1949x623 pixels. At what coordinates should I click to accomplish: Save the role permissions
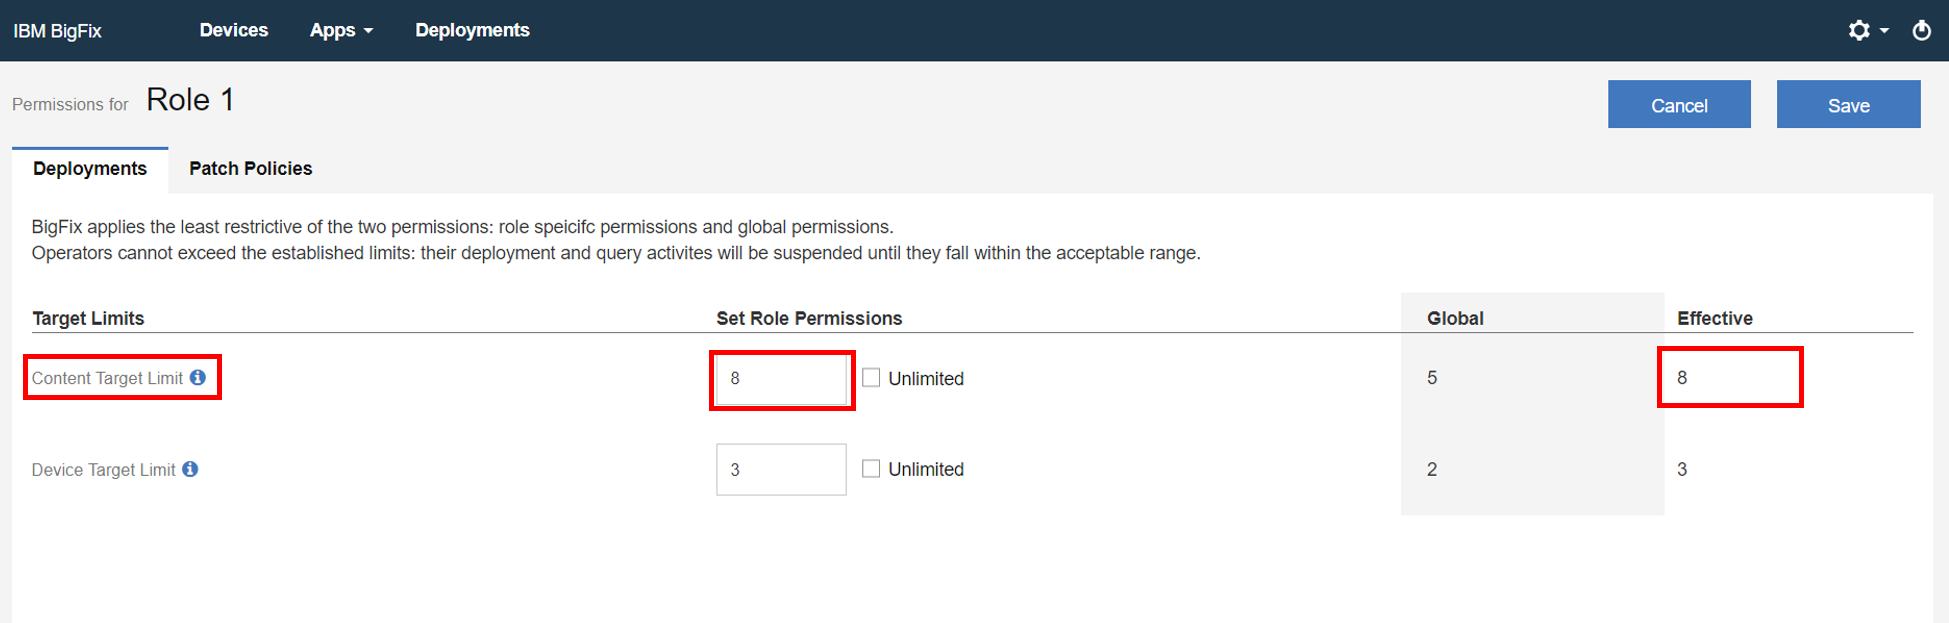[1848, 105]
